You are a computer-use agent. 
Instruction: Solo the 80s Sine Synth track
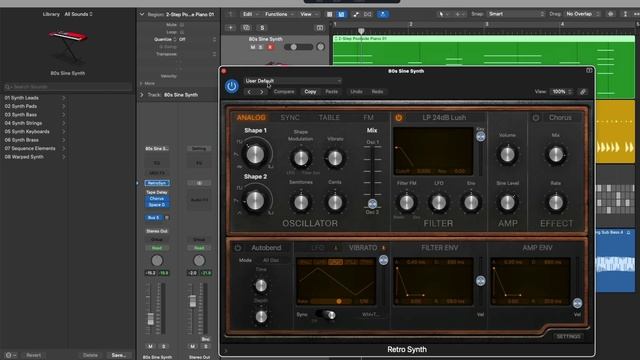[261, 47]
